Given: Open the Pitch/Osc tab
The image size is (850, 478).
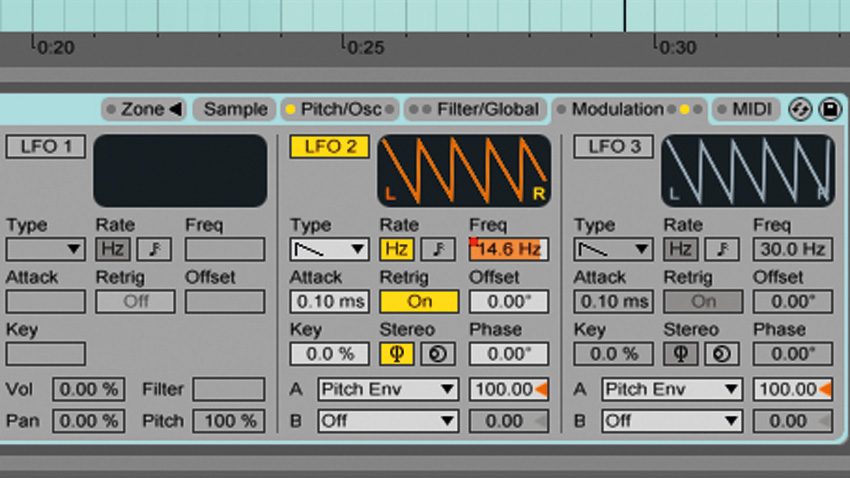Looking at the screenshot, I should pos(340,109).
